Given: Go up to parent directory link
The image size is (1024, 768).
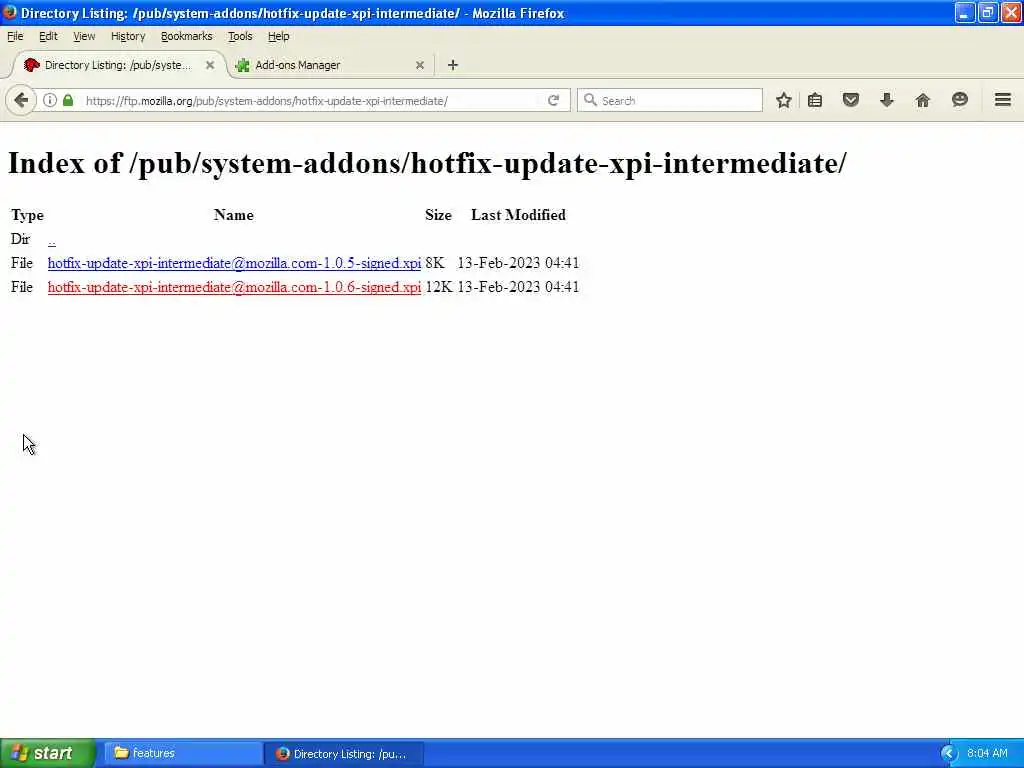Looking at the screenshot, I should point(52,240).
